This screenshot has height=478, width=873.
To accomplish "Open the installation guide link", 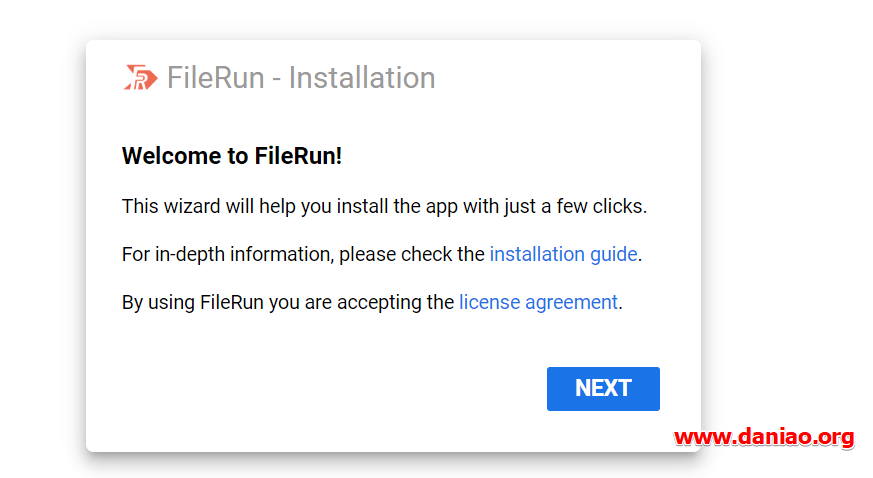I will 563,254.
